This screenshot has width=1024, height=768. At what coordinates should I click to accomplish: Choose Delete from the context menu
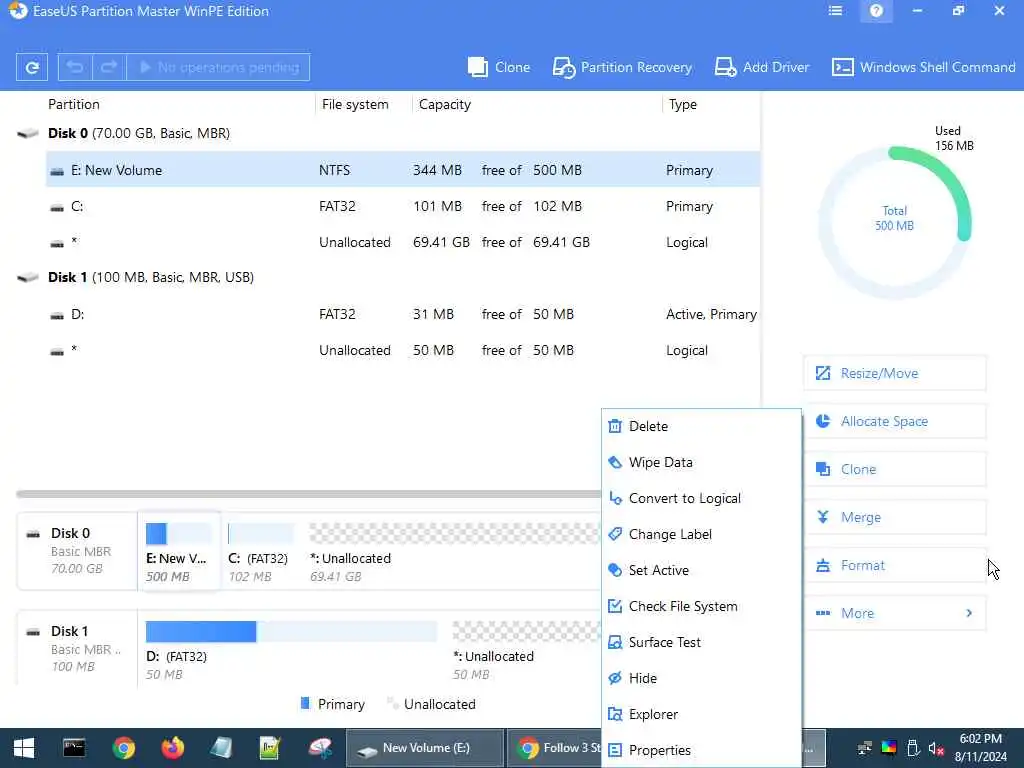point(701,426)
